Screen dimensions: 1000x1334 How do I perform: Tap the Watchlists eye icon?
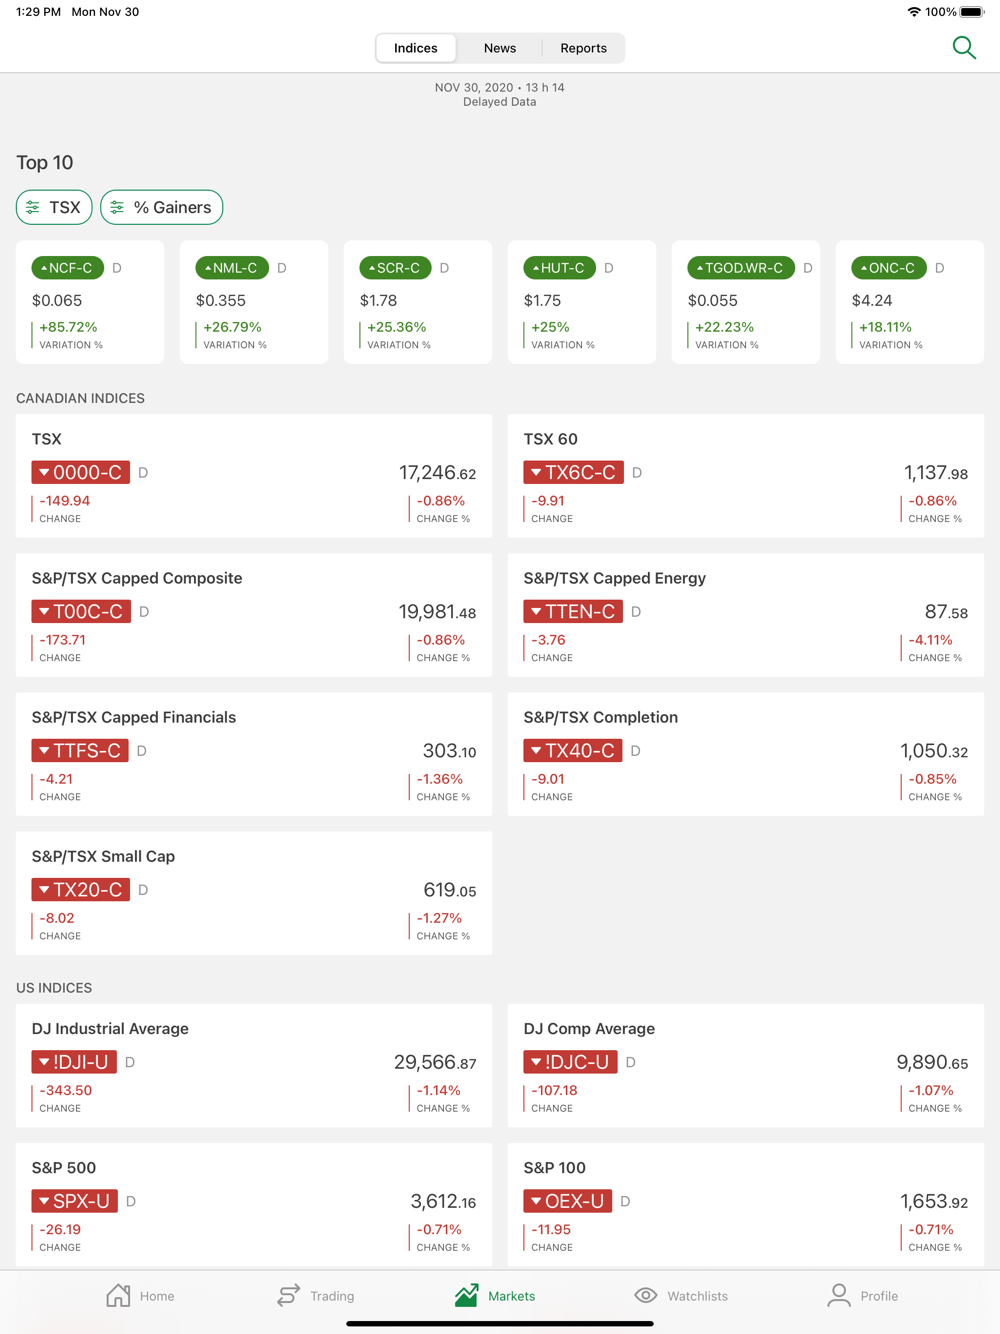click(646, 1295)
